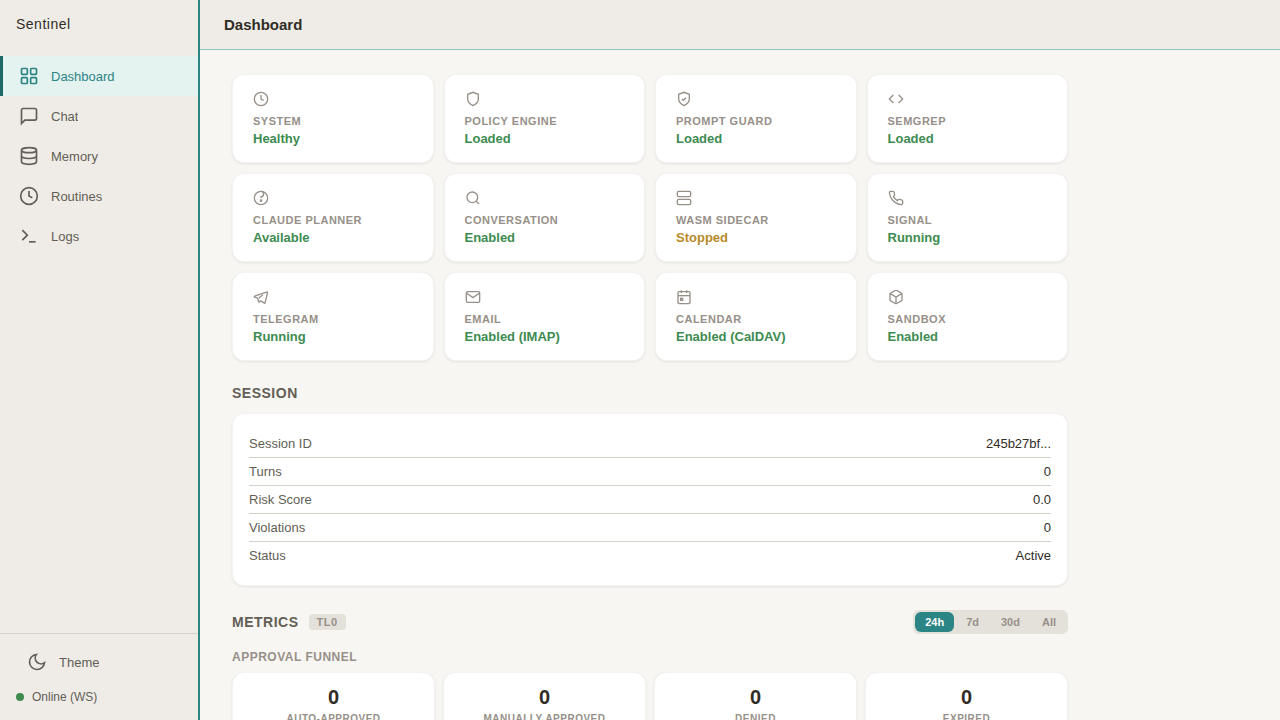Click the truncated Session ID value
This screenshot has width=1280, height=720.
tap(1018, 443)
